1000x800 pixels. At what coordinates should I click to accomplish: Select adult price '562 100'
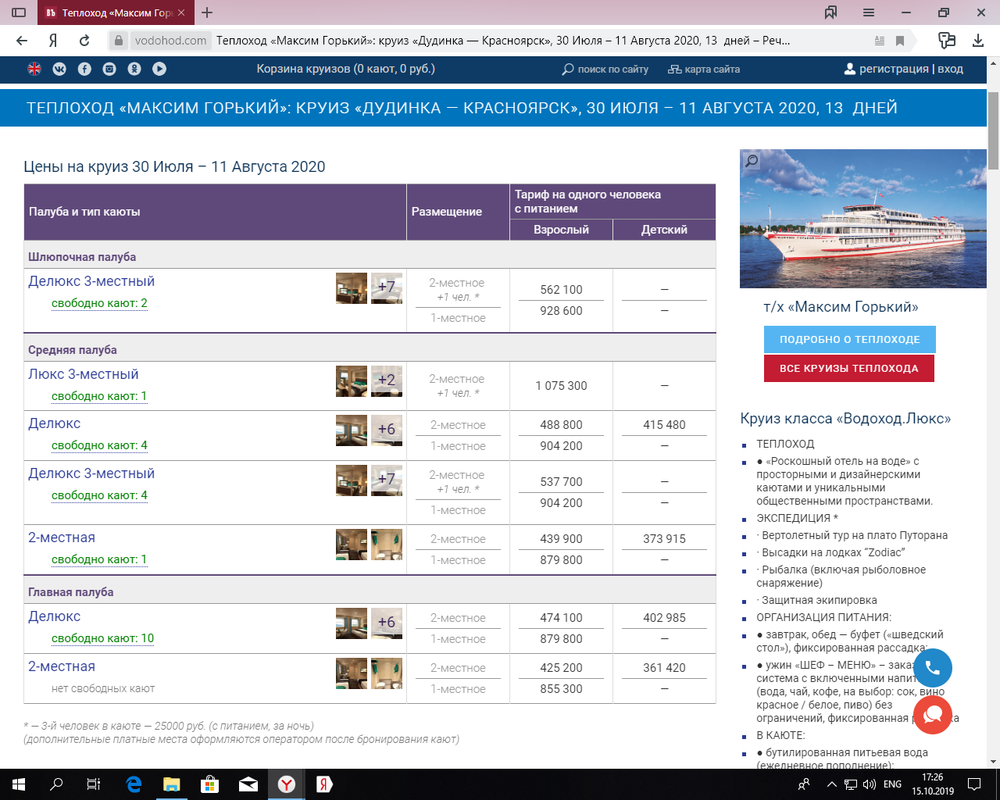[x=561, y=290]
